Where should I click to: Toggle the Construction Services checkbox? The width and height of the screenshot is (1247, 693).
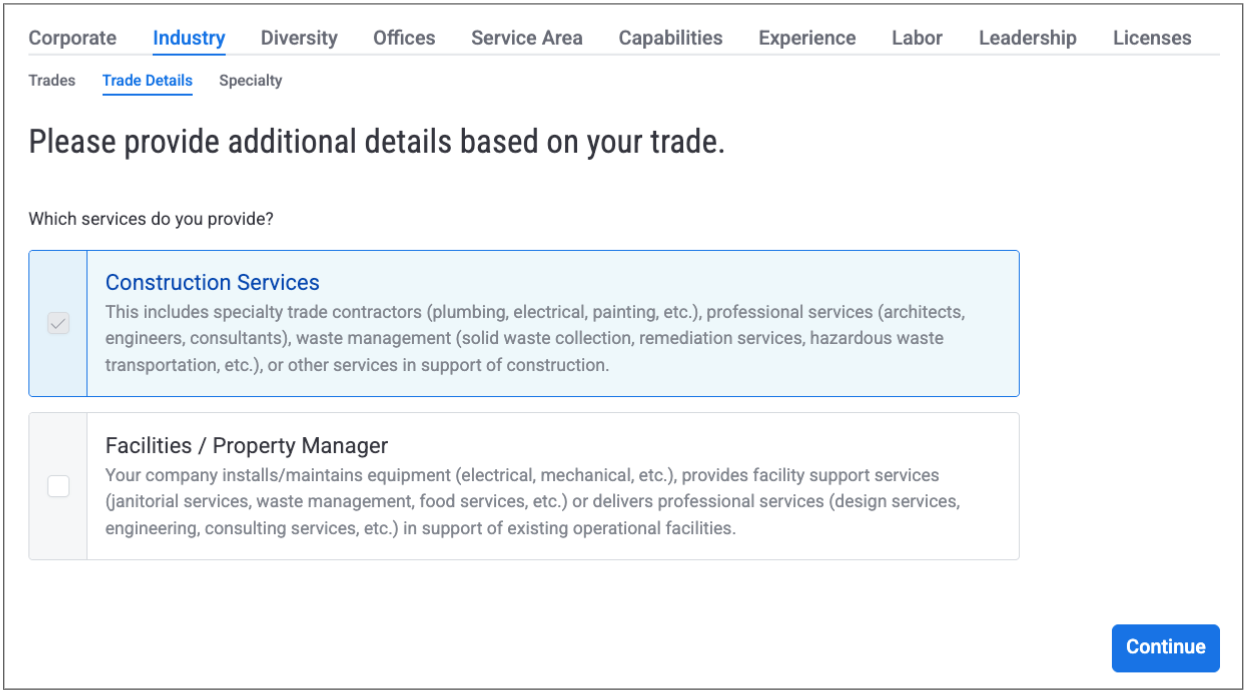pyautogui.click(x=59, y=324)
